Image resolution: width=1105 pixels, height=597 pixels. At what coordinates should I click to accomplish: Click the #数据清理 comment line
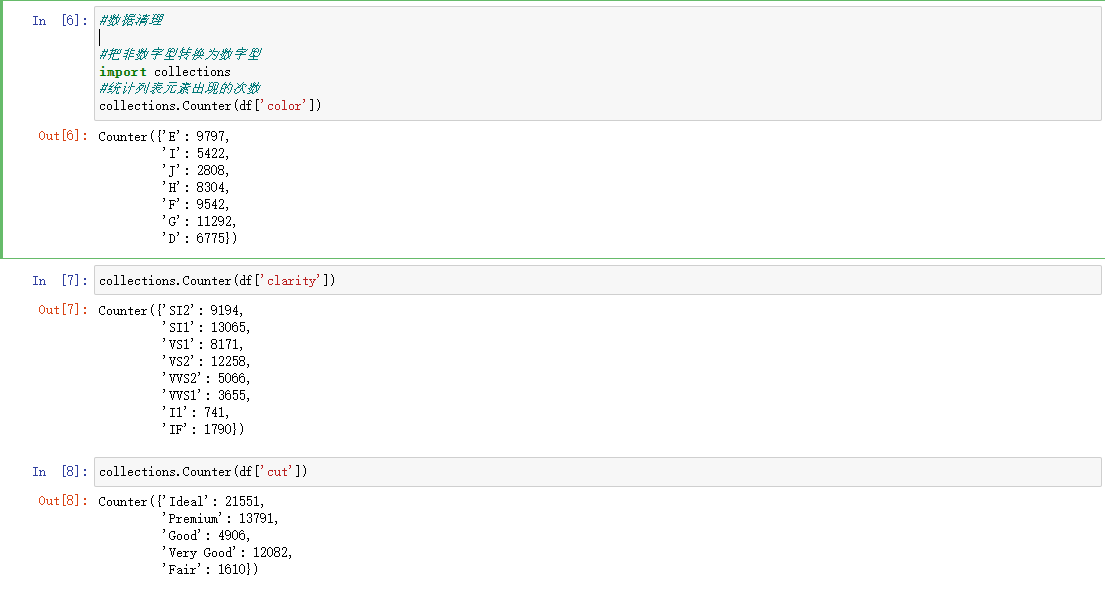tap(131, 20)
